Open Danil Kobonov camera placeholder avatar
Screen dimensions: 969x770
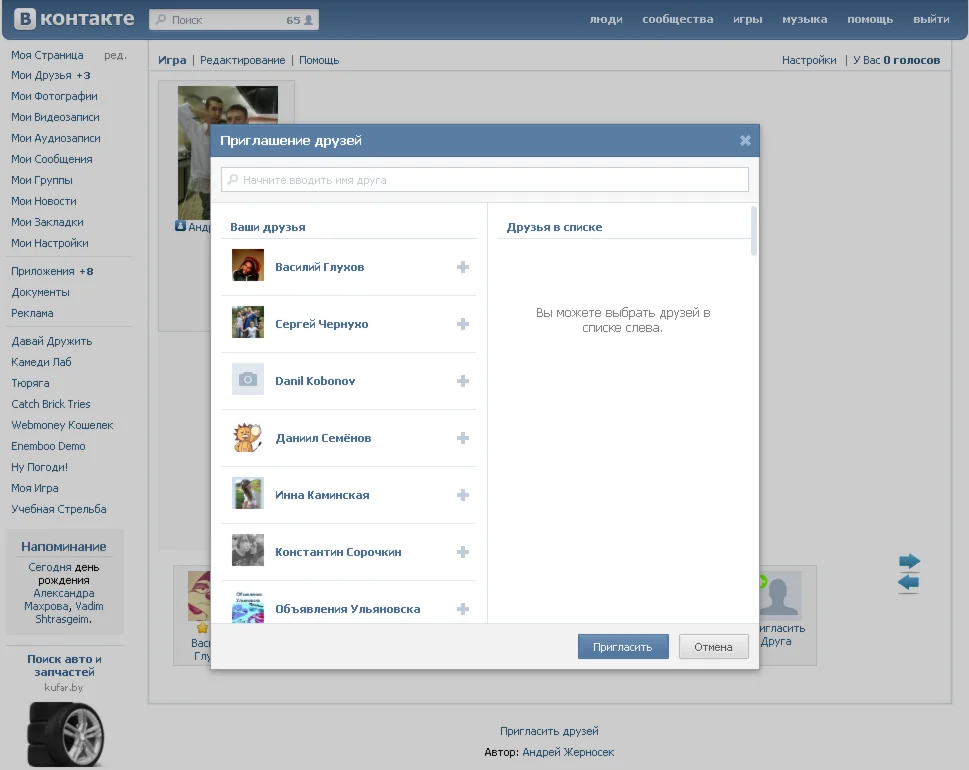[248, 379]
